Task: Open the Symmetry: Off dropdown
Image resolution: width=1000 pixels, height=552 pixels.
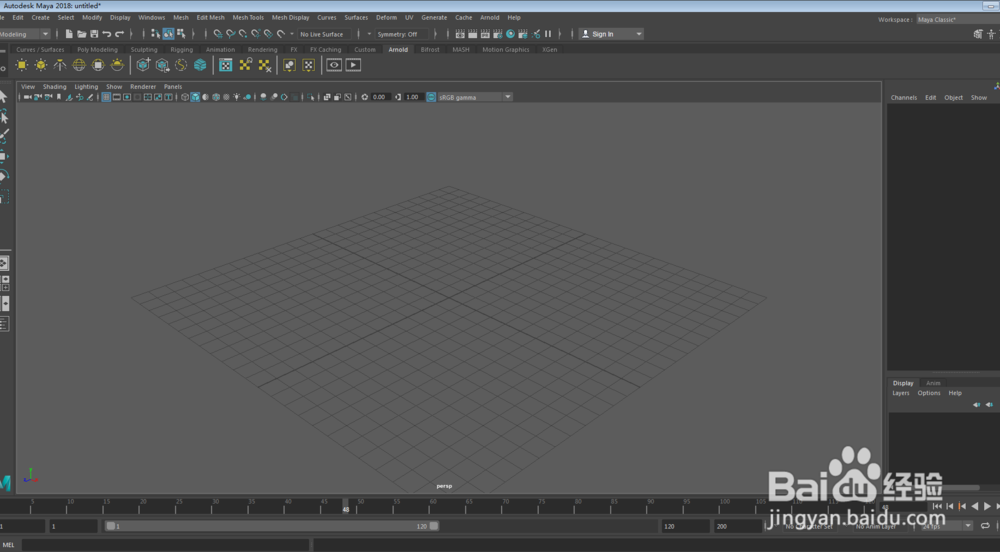Action: pyautogui.click(x=402, y=34)
